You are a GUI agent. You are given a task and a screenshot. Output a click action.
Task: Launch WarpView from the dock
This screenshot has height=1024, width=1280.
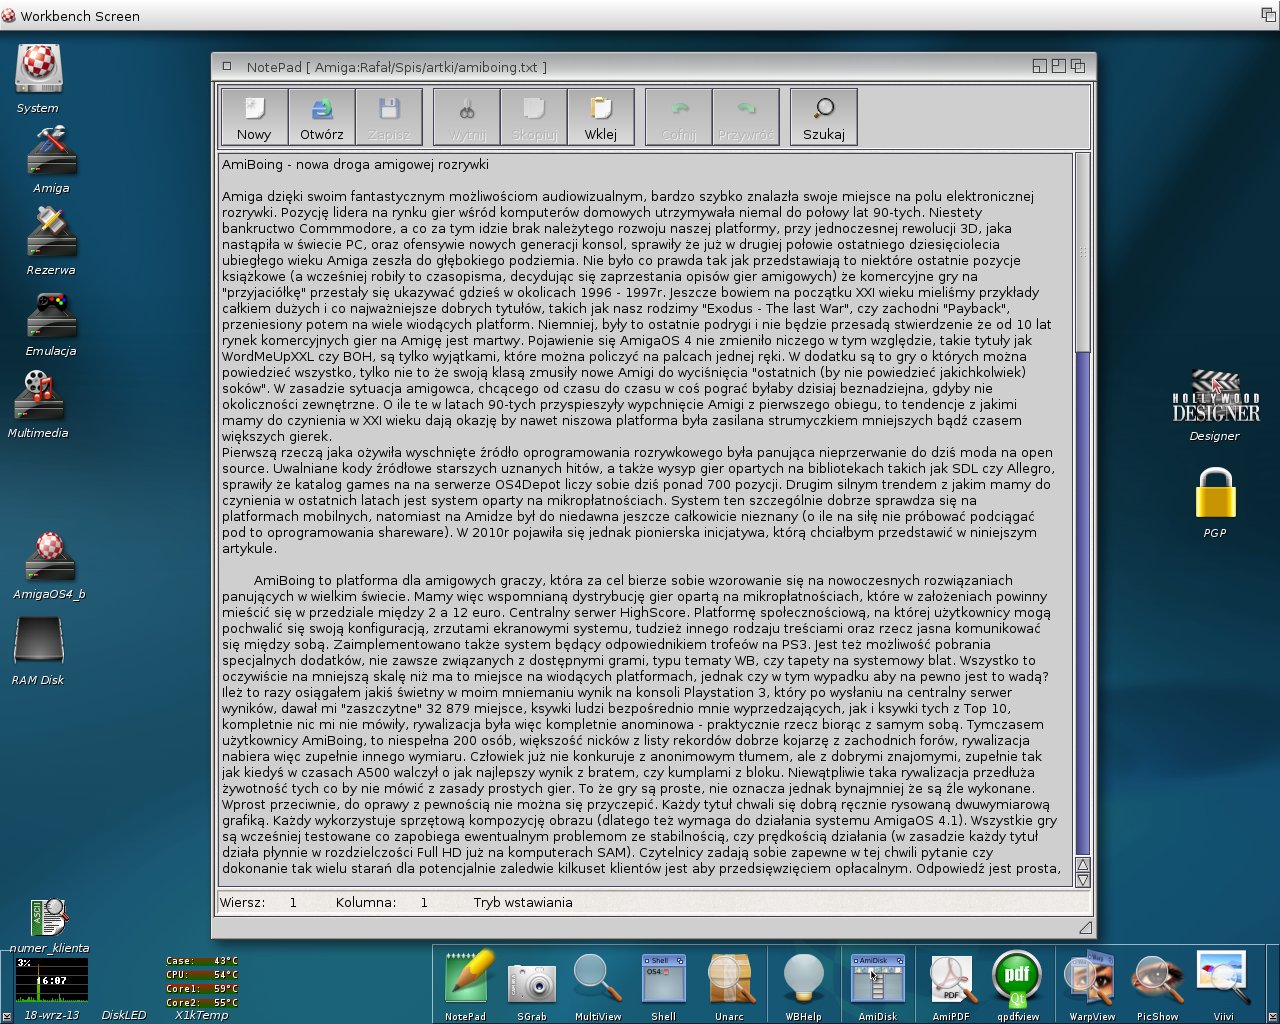tap(1092, 986)
